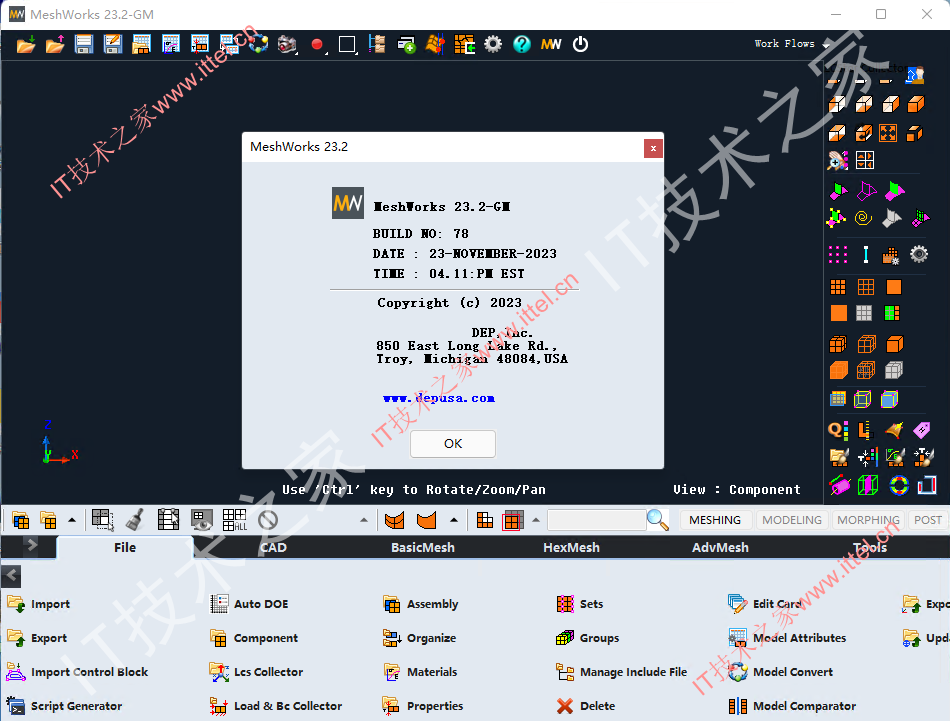Viewport: 950px width, 721px height.
Task: Click the monitor with eye display icon
Action: [x=202, y=520]
